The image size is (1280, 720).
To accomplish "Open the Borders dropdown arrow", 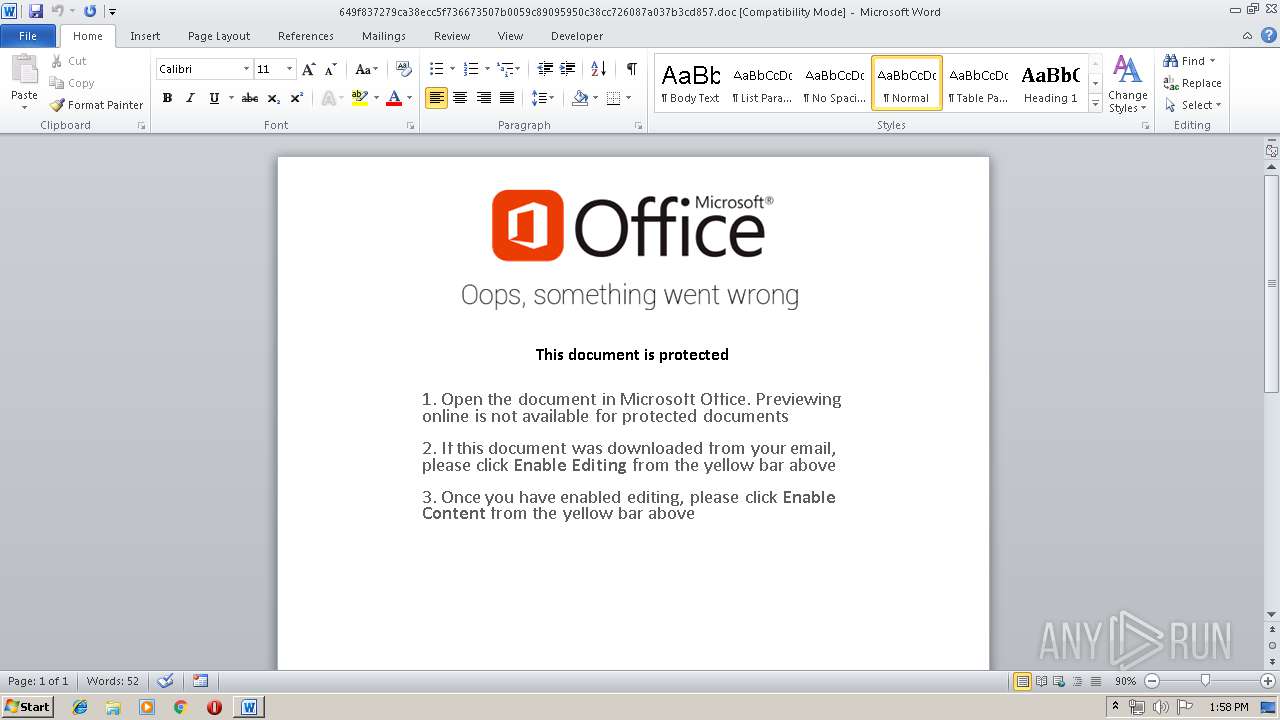I will pos(628,98).
